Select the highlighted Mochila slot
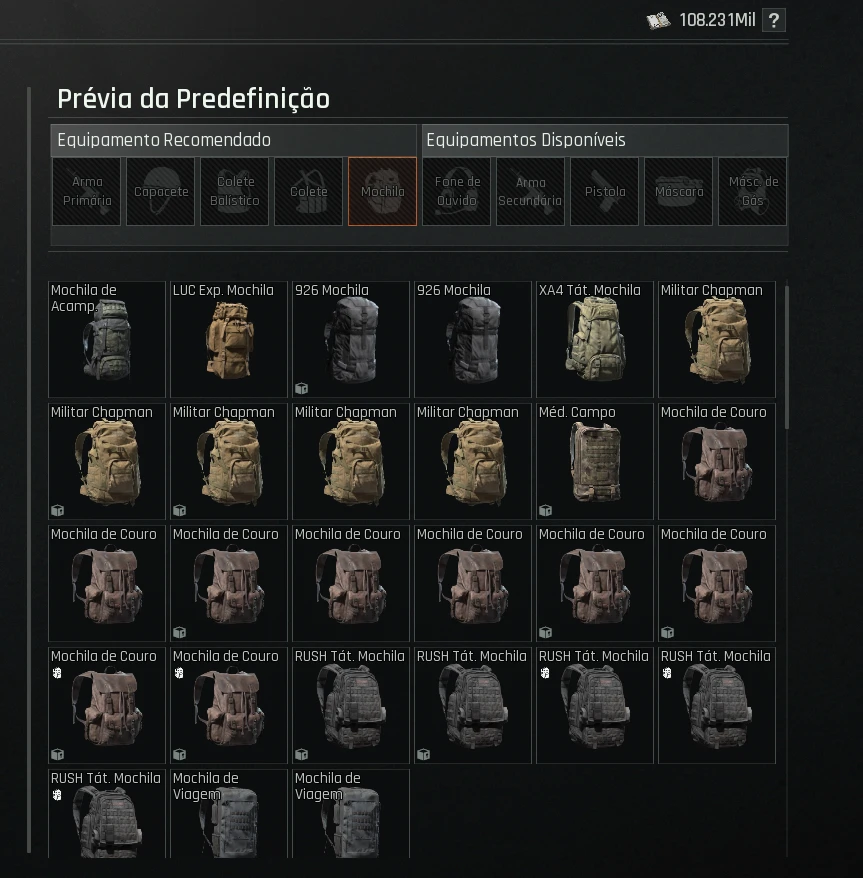 (x=382, y=192)
